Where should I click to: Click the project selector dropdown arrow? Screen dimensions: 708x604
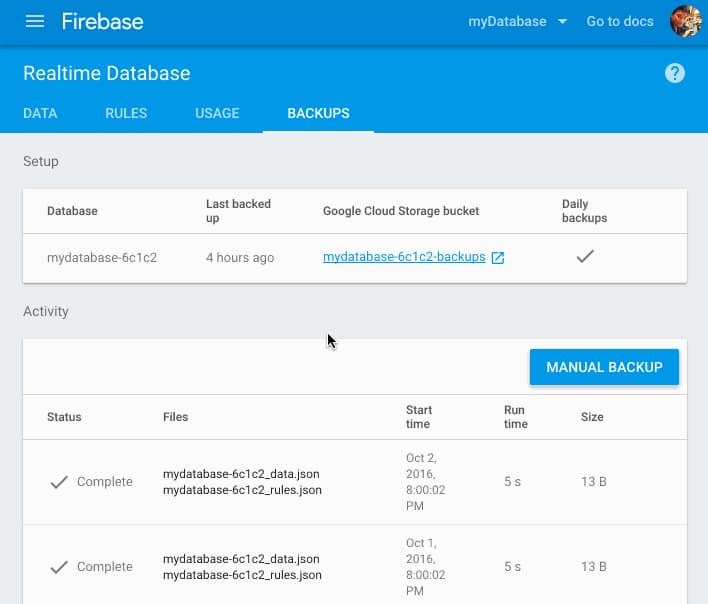point(562,21)
